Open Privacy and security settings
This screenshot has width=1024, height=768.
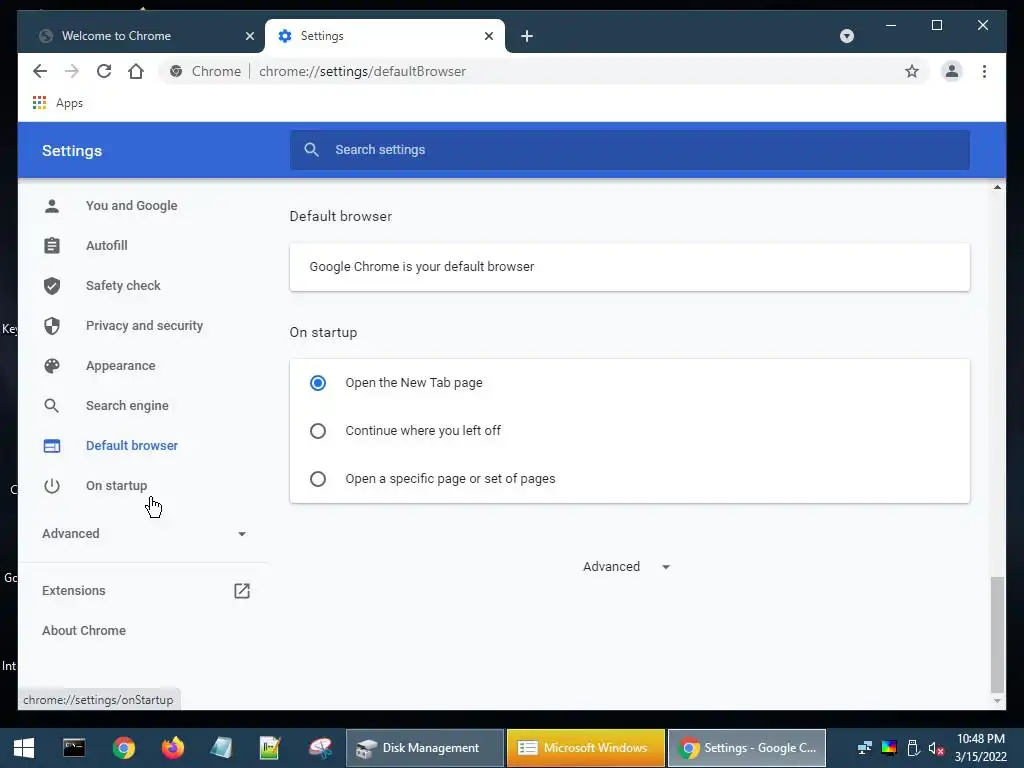click(144, 325)
